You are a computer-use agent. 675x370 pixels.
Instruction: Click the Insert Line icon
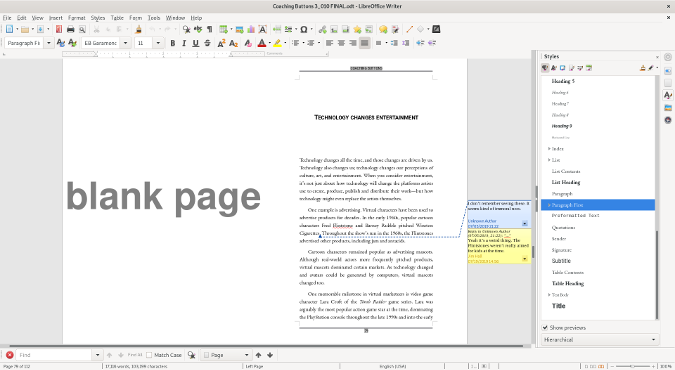click(x=409, y=29)
